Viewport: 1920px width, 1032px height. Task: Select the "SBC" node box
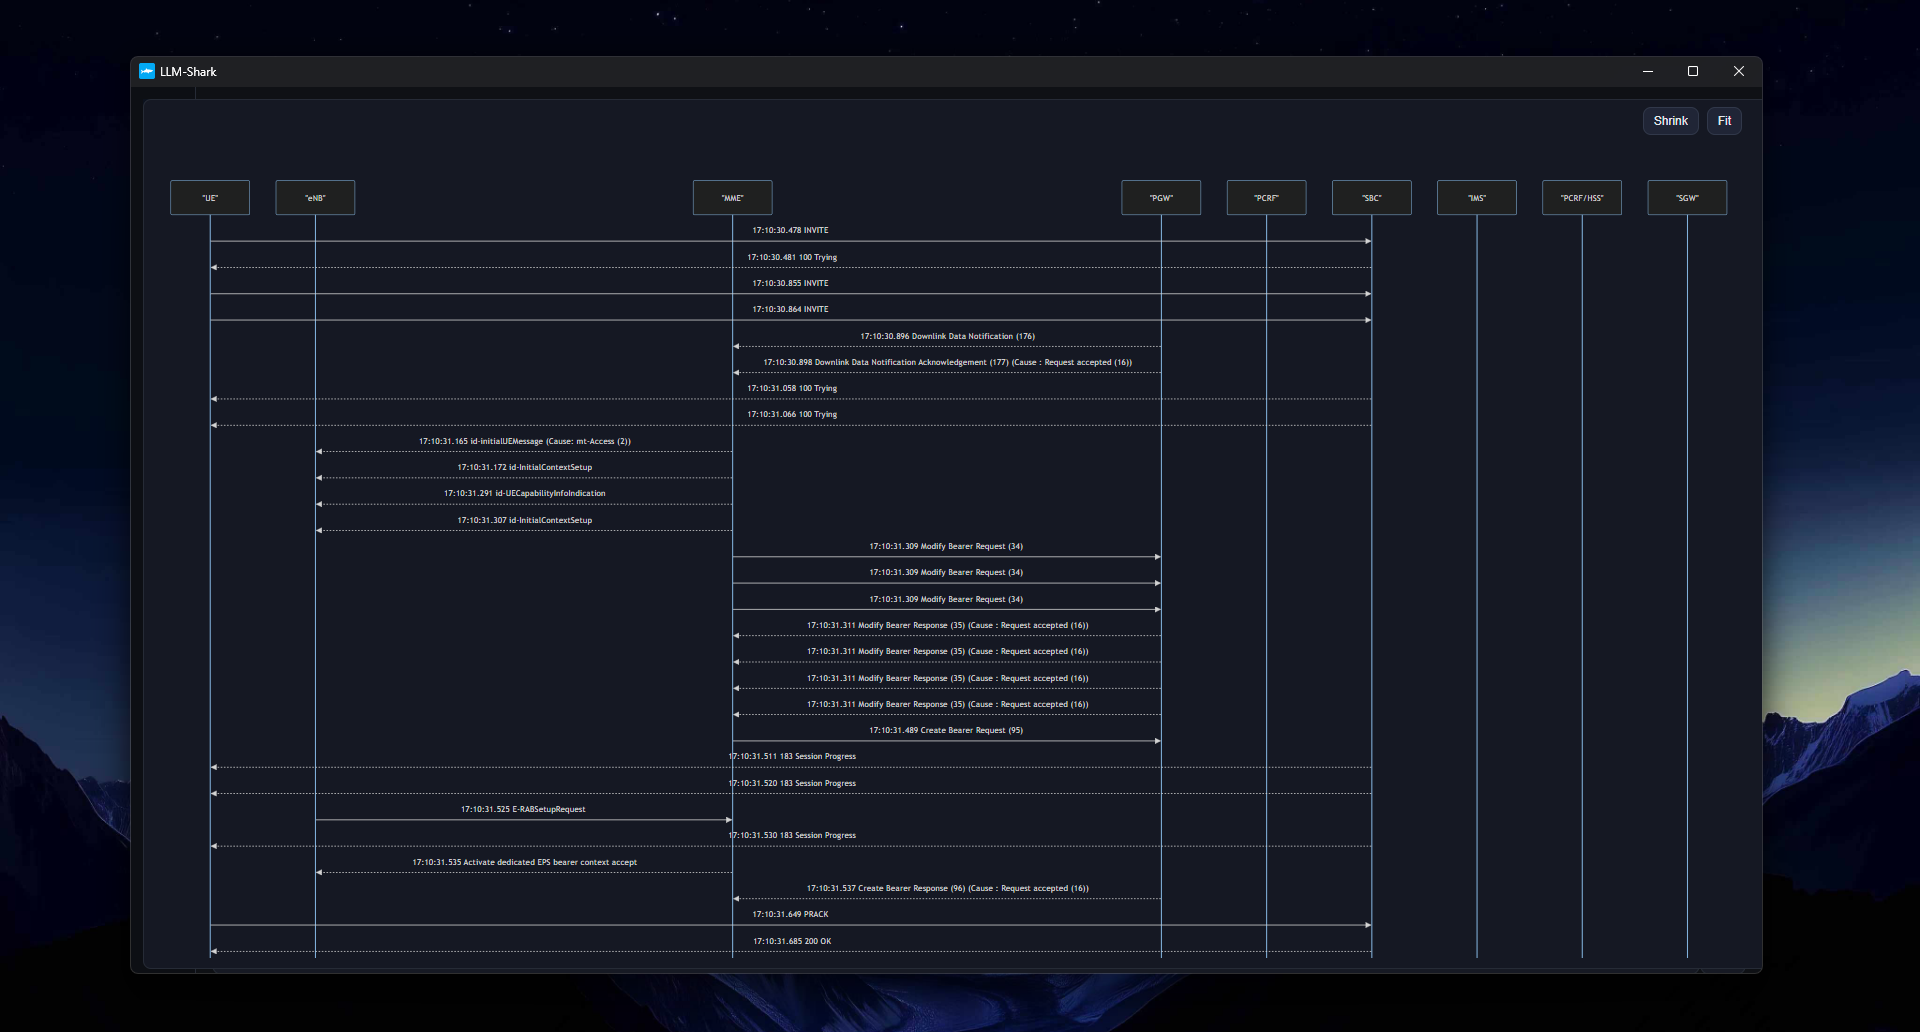point(1371,198)
